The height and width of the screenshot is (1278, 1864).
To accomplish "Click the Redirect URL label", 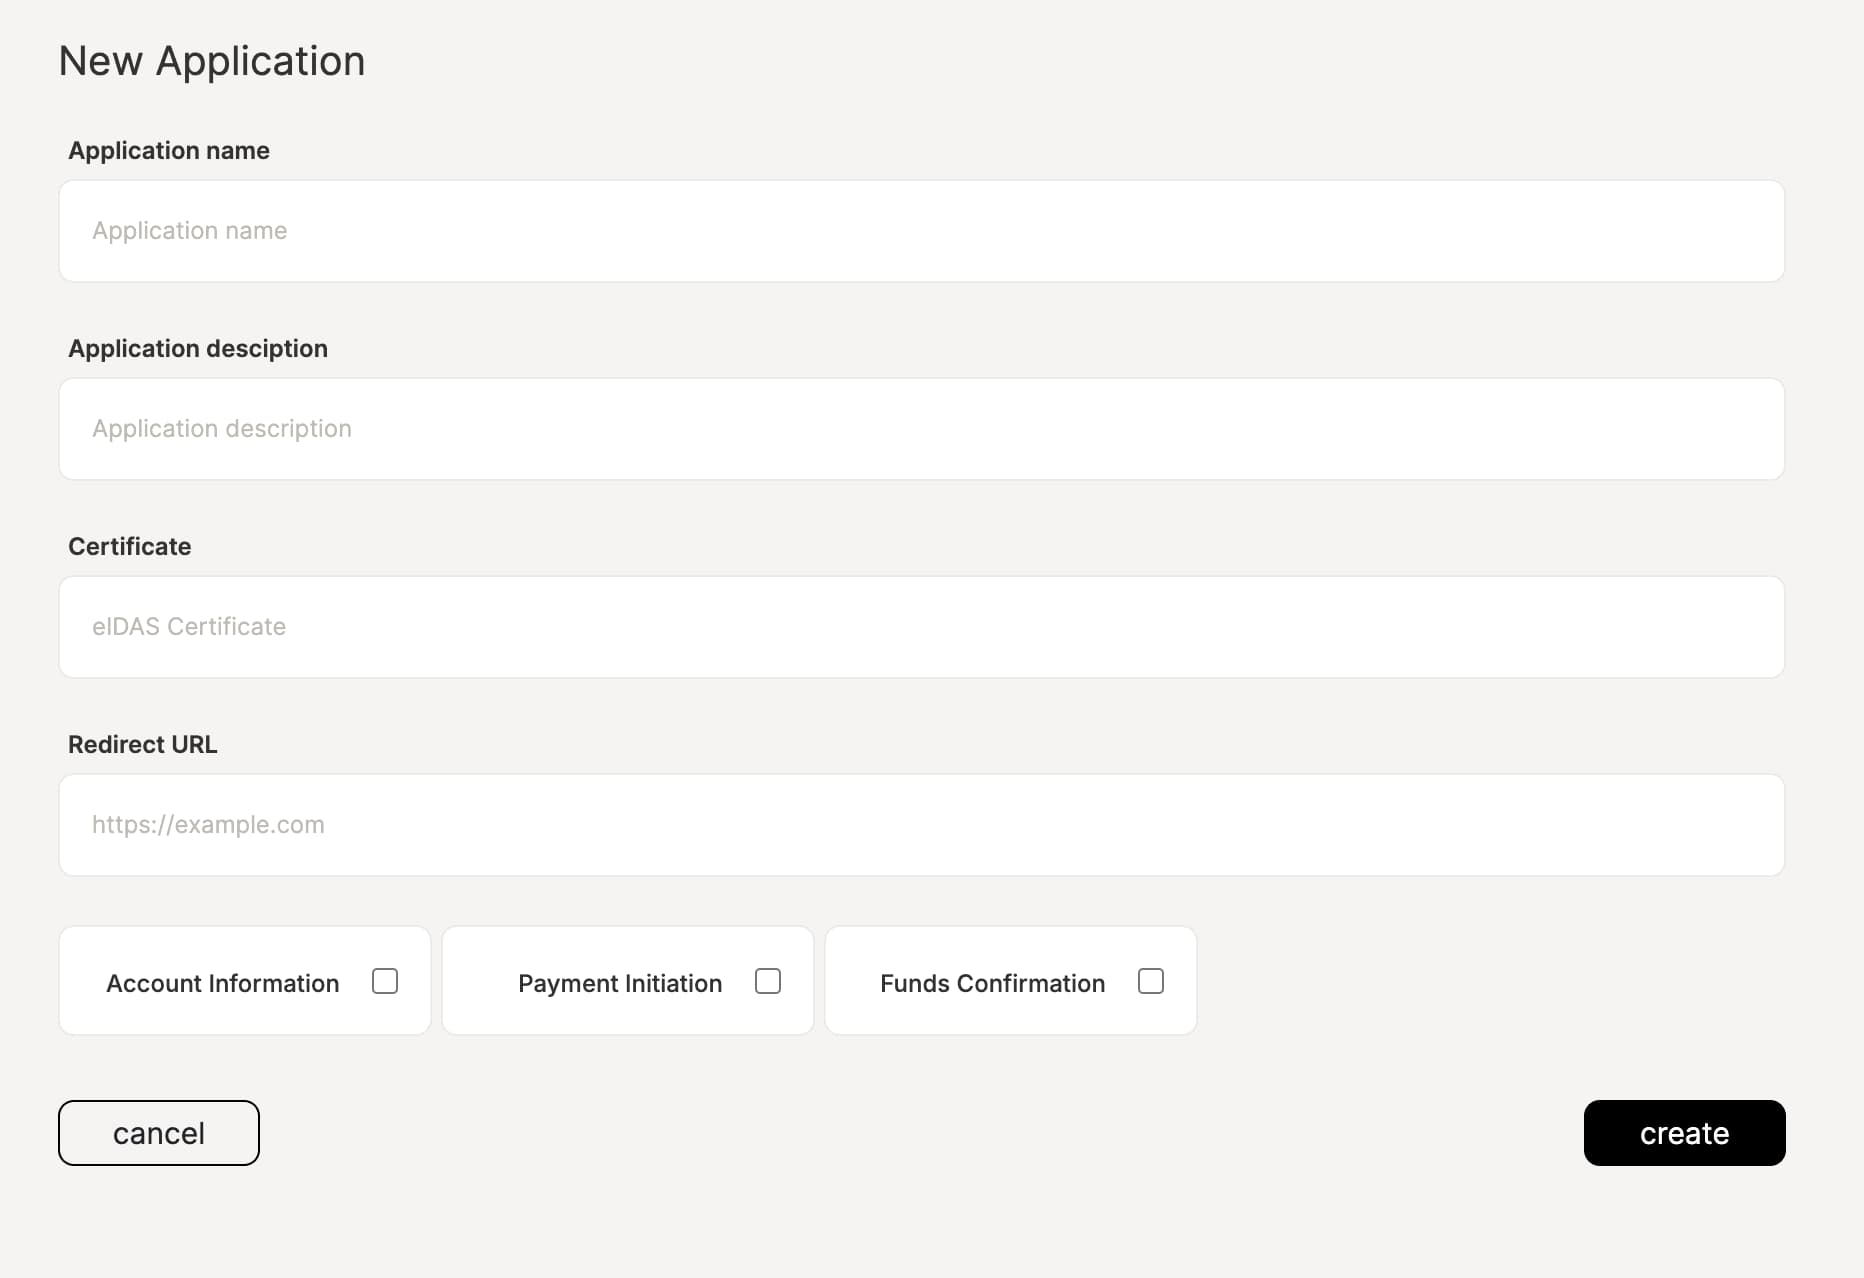I will (x=143, y=744).
